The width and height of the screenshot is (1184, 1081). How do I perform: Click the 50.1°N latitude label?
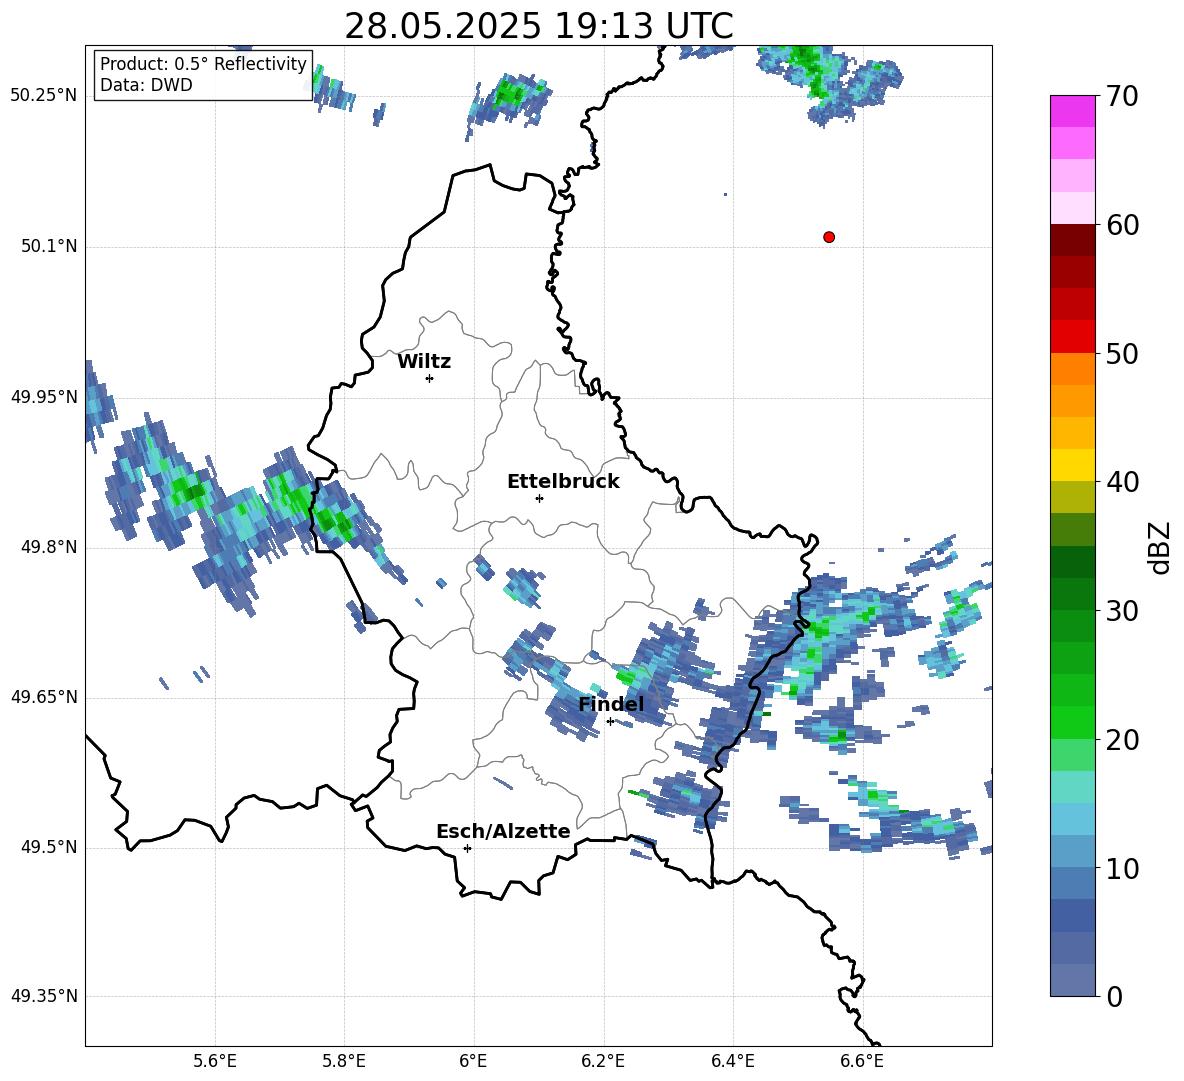tap(48, 247)
